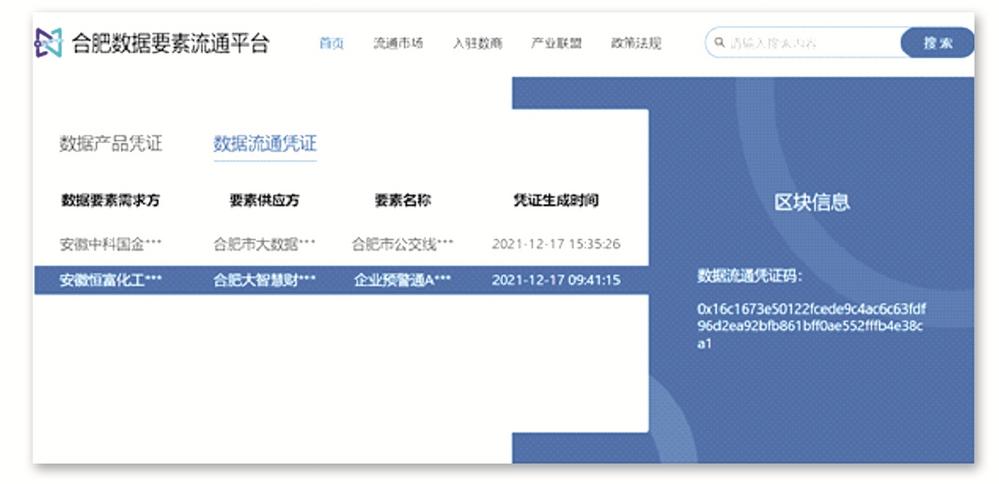Viewport: 999px width, 484px height.
Task: Select the 2021-12-17 15:35:26 timestamp
Action: (556, 244)
